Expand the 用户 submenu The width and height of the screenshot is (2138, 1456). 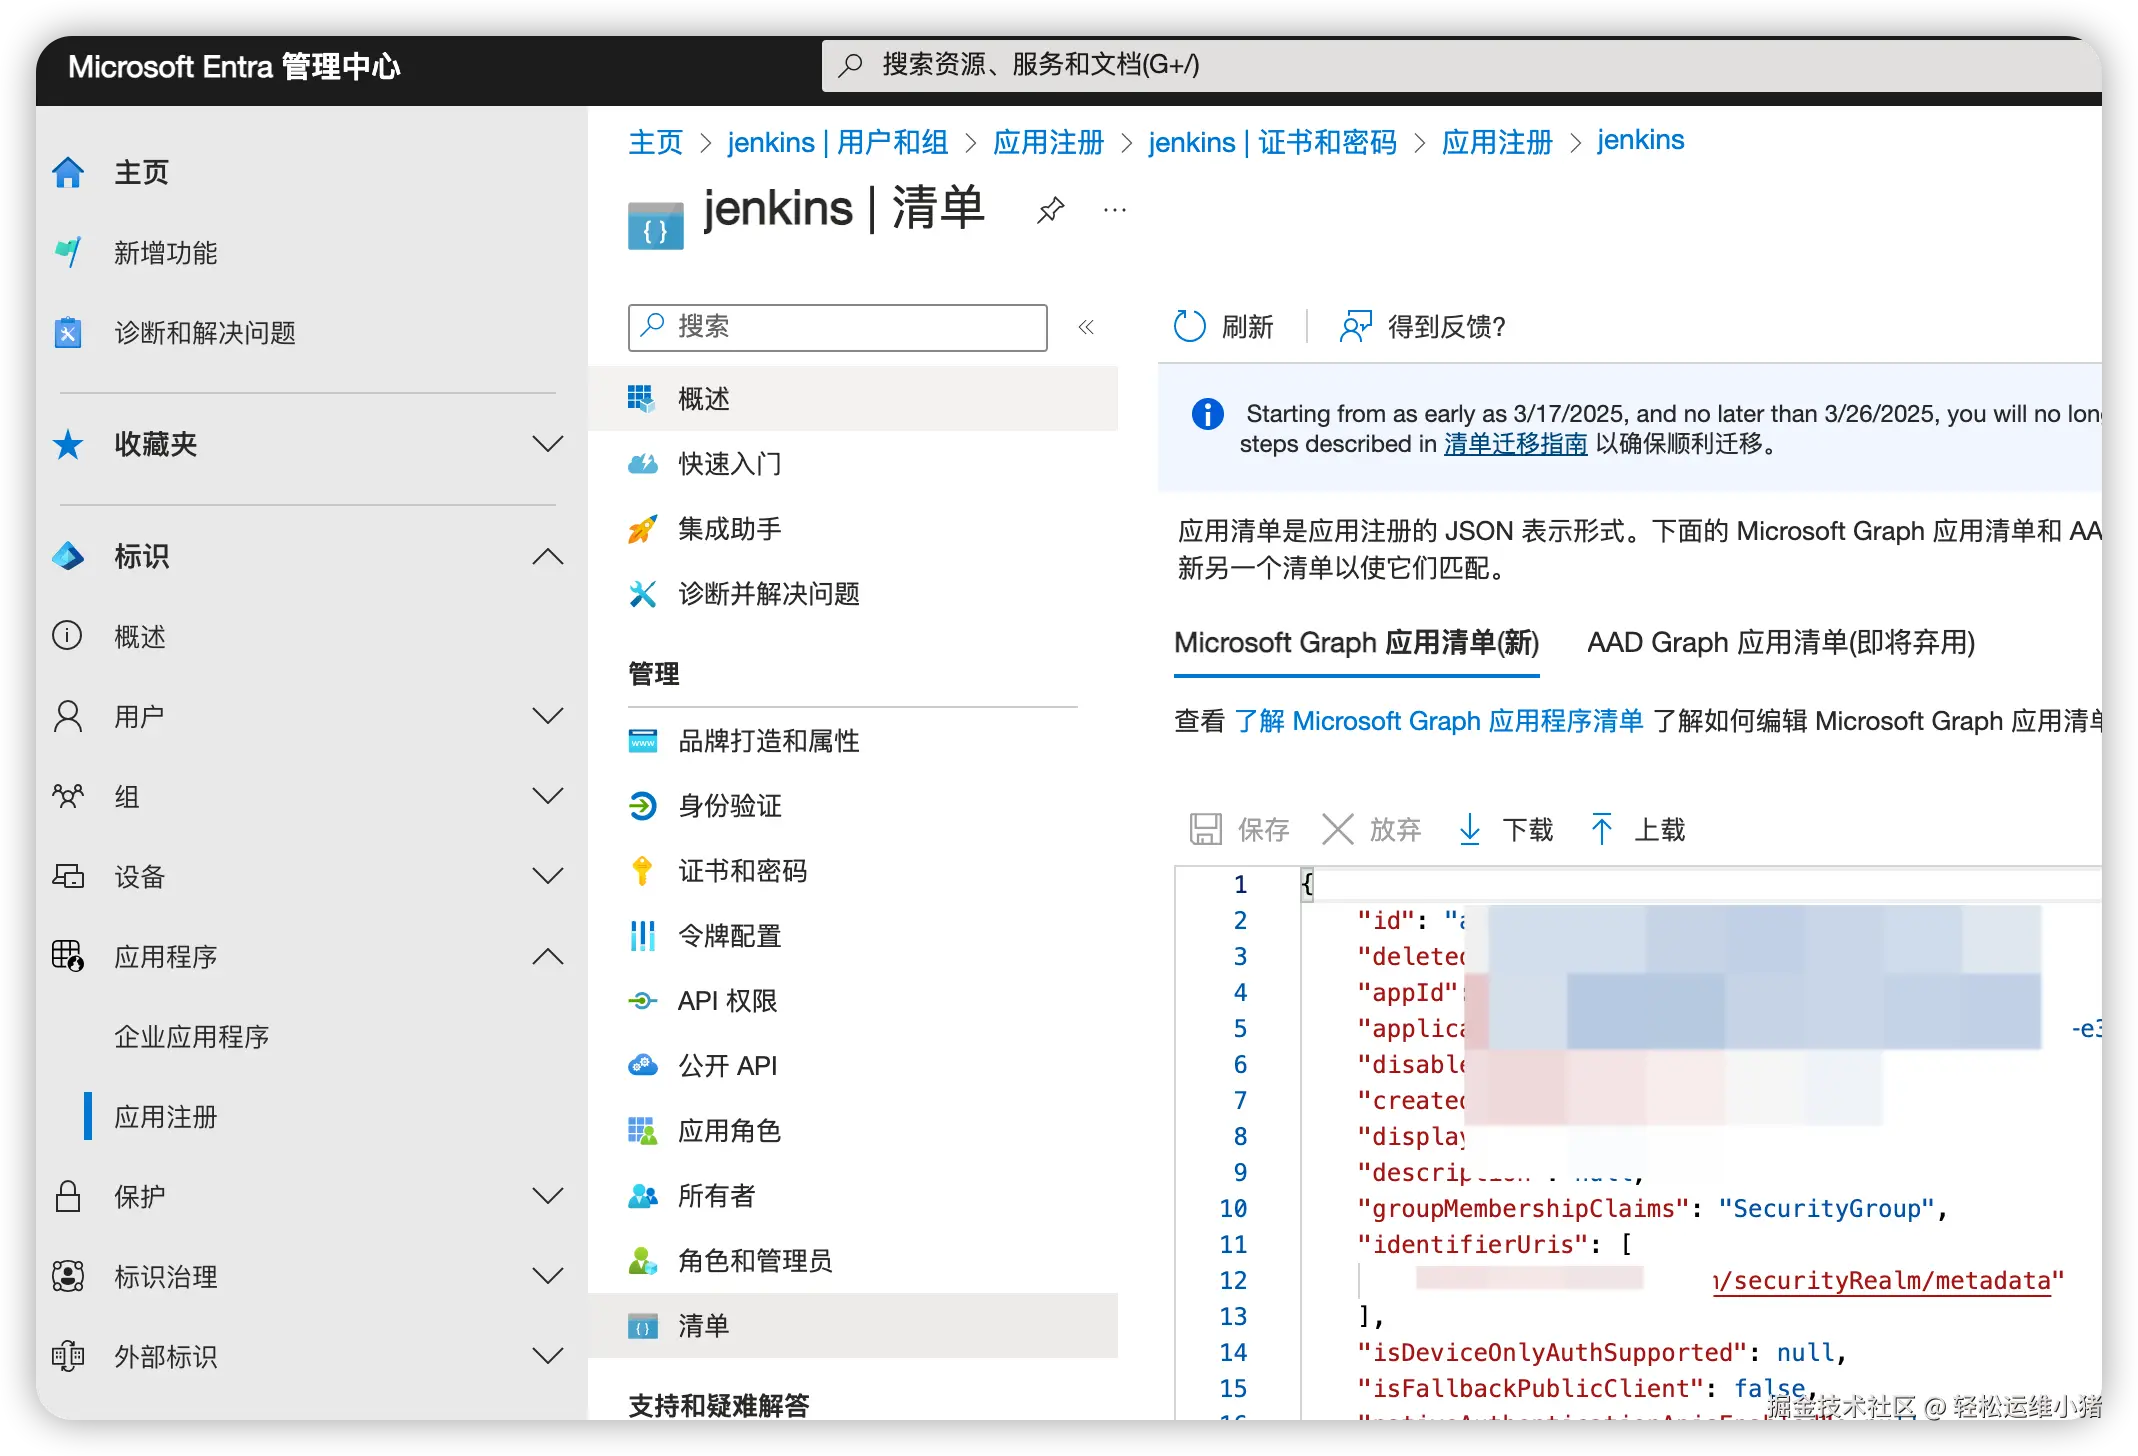pos(547,716)
